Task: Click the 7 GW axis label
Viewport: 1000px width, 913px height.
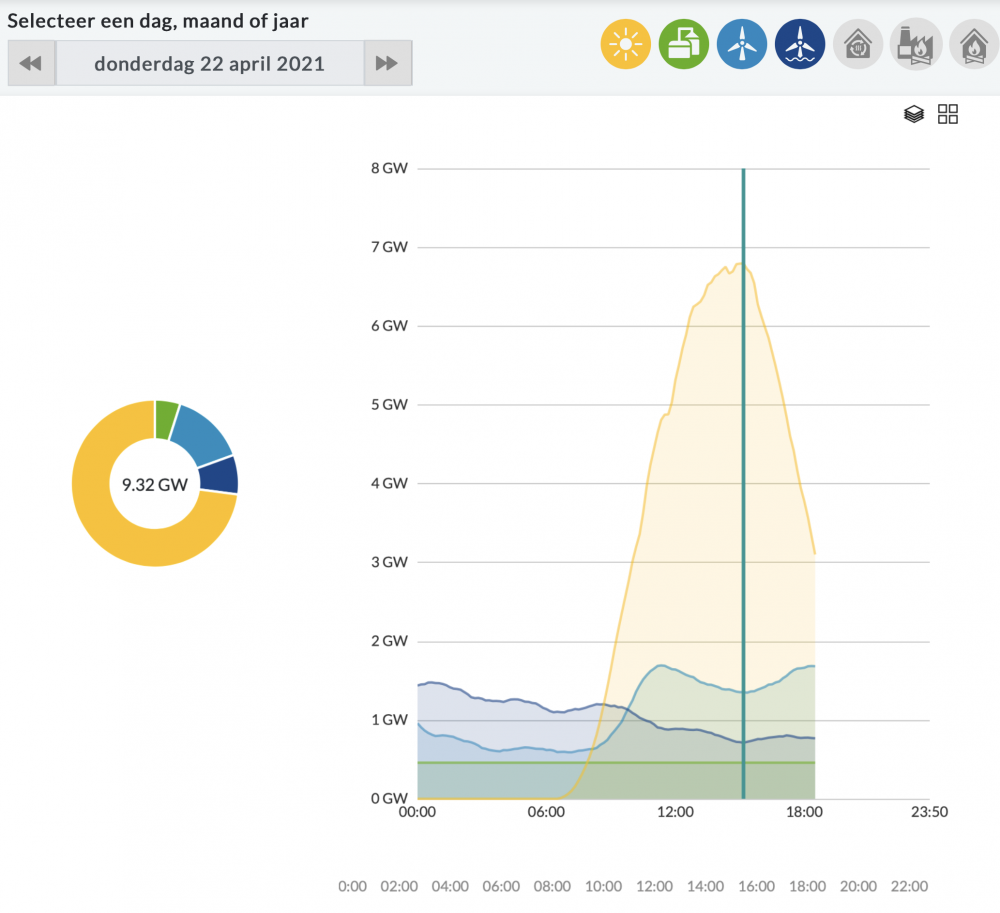Action: (x=389, y=247)
